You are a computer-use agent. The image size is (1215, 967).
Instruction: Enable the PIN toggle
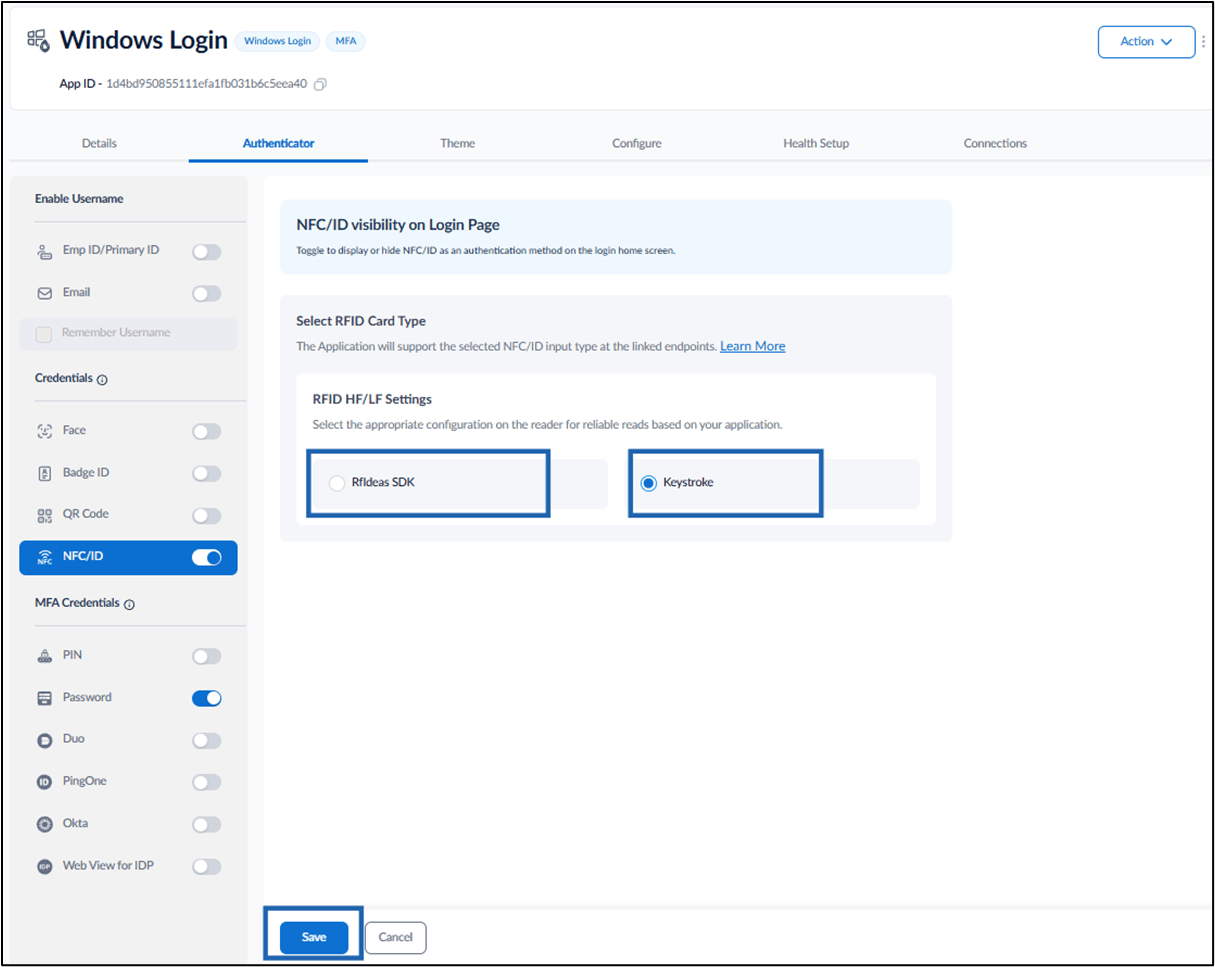coord(206,656)
